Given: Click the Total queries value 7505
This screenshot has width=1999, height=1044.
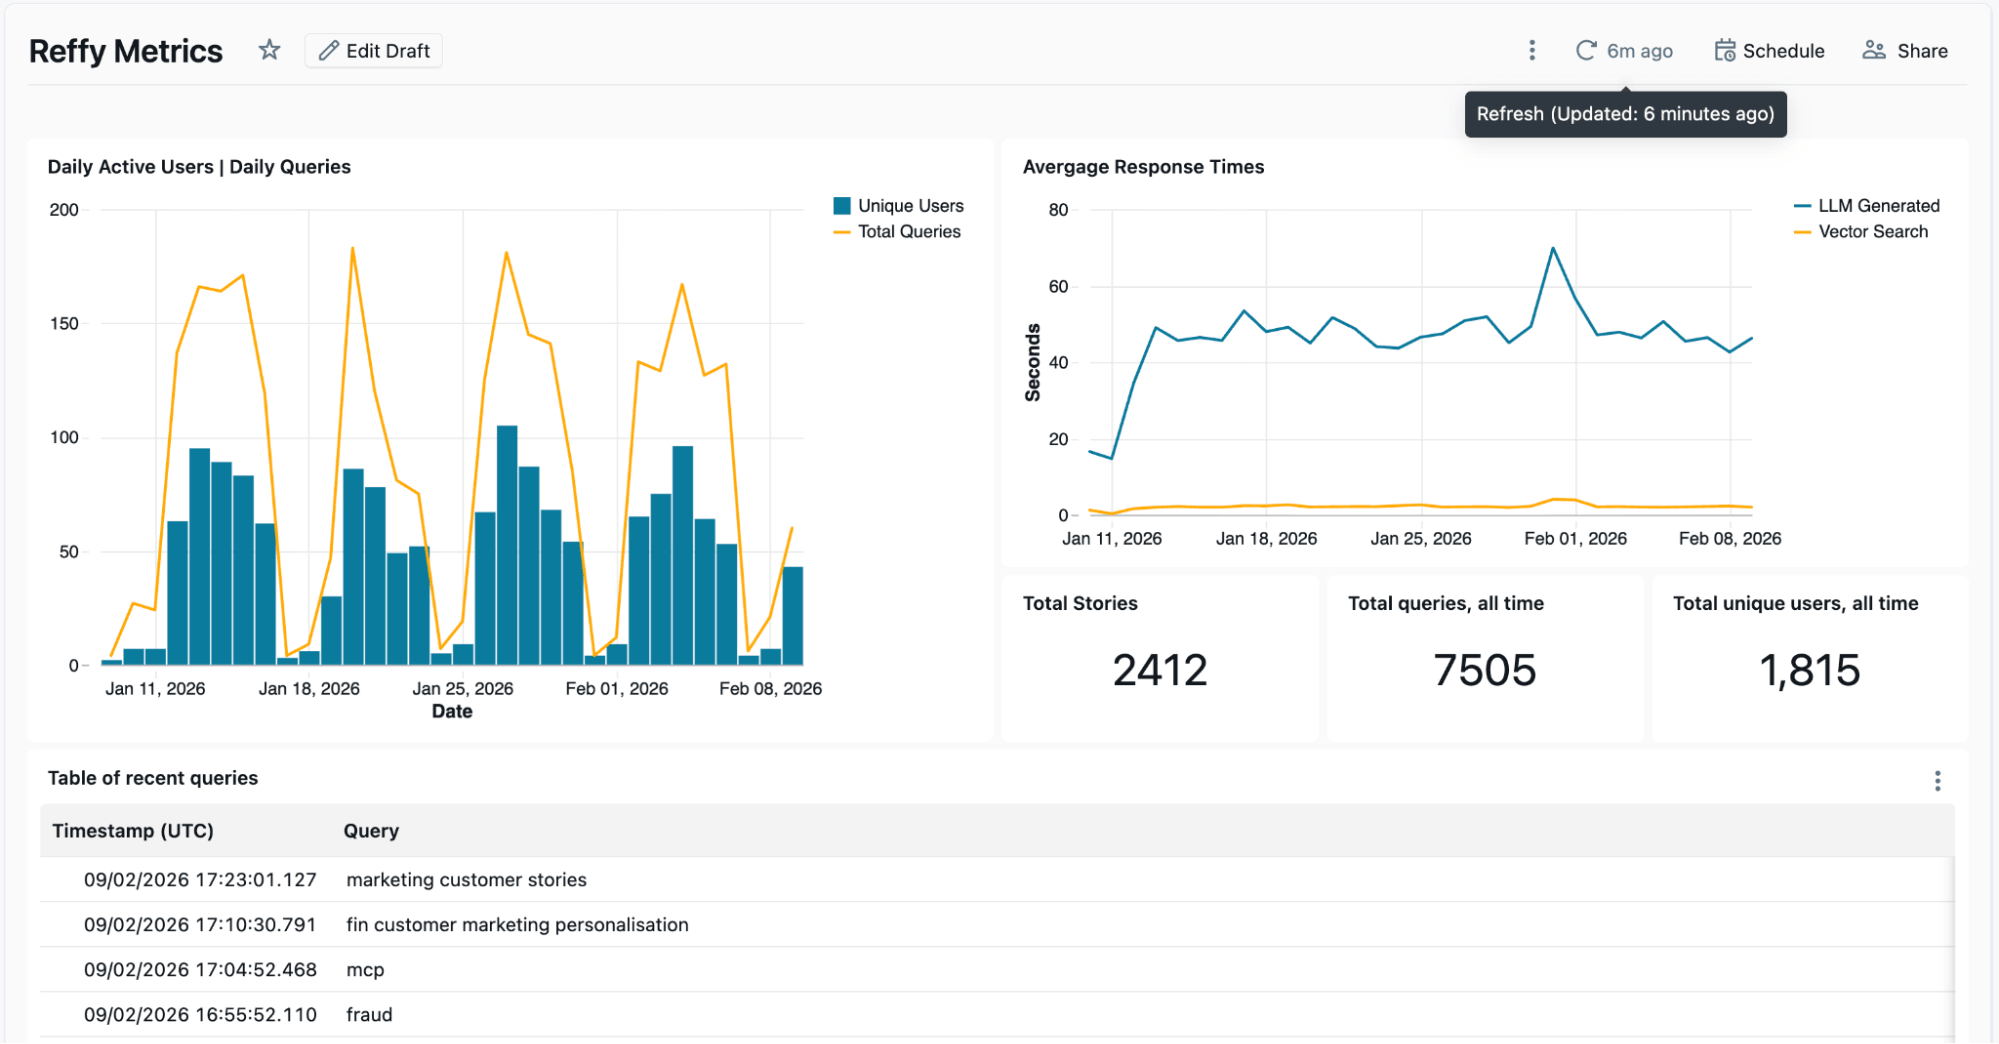Looking at the screenshot, I should tap(1485, 670).
